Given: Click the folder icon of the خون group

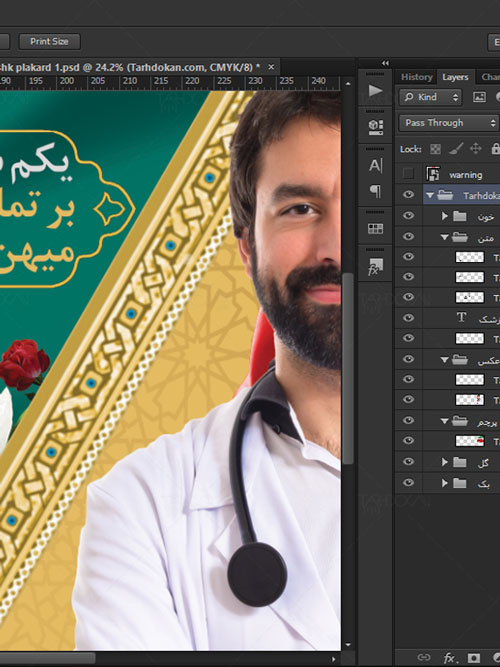Looking at the screenshot, I should coord(460,216).
